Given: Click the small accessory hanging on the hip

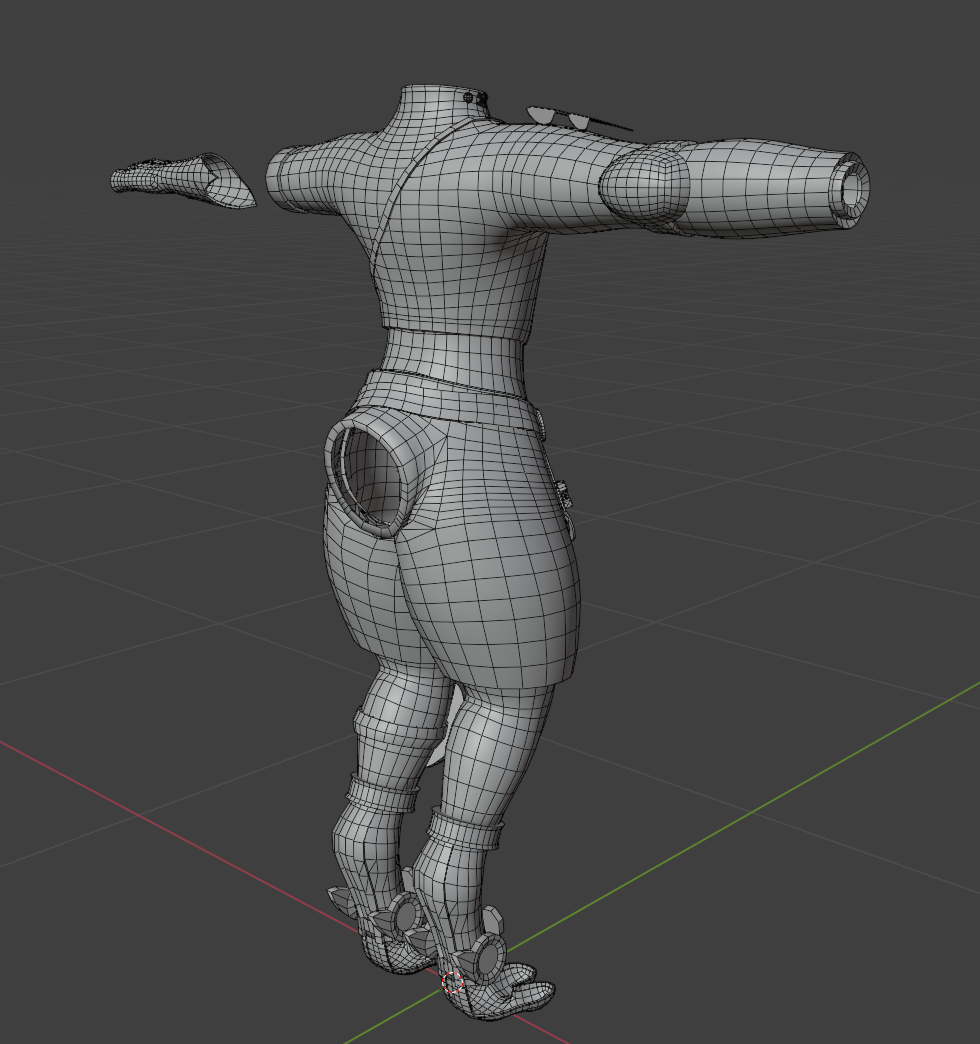Looking at the screenshot, I should click(564, 494).
